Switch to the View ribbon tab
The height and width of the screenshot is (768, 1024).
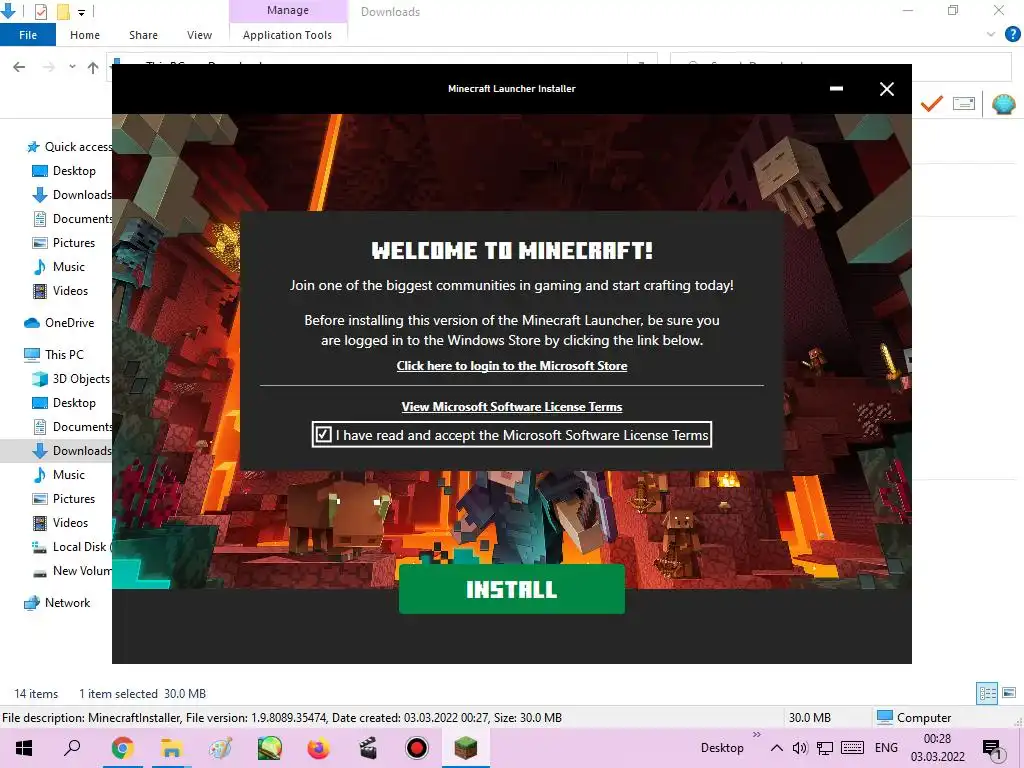[x=199, y=35]
